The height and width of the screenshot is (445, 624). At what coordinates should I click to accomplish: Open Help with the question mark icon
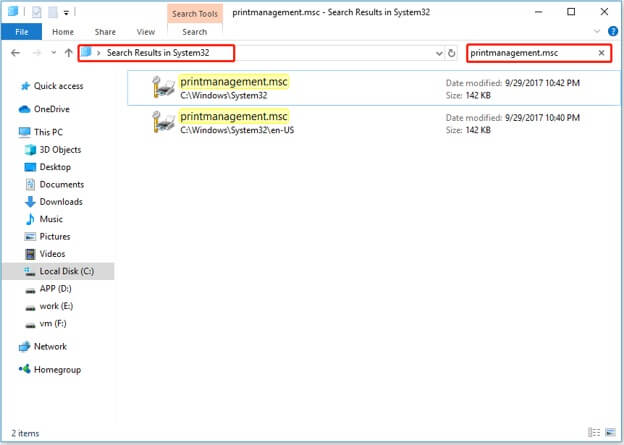coord(613,31)
